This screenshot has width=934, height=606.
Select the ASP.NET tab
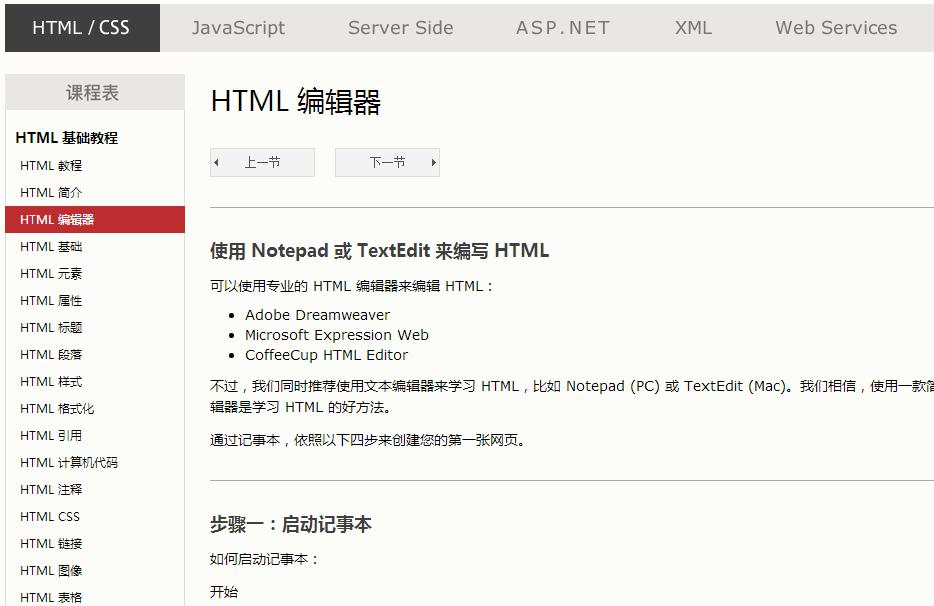[x=561, y=27]
